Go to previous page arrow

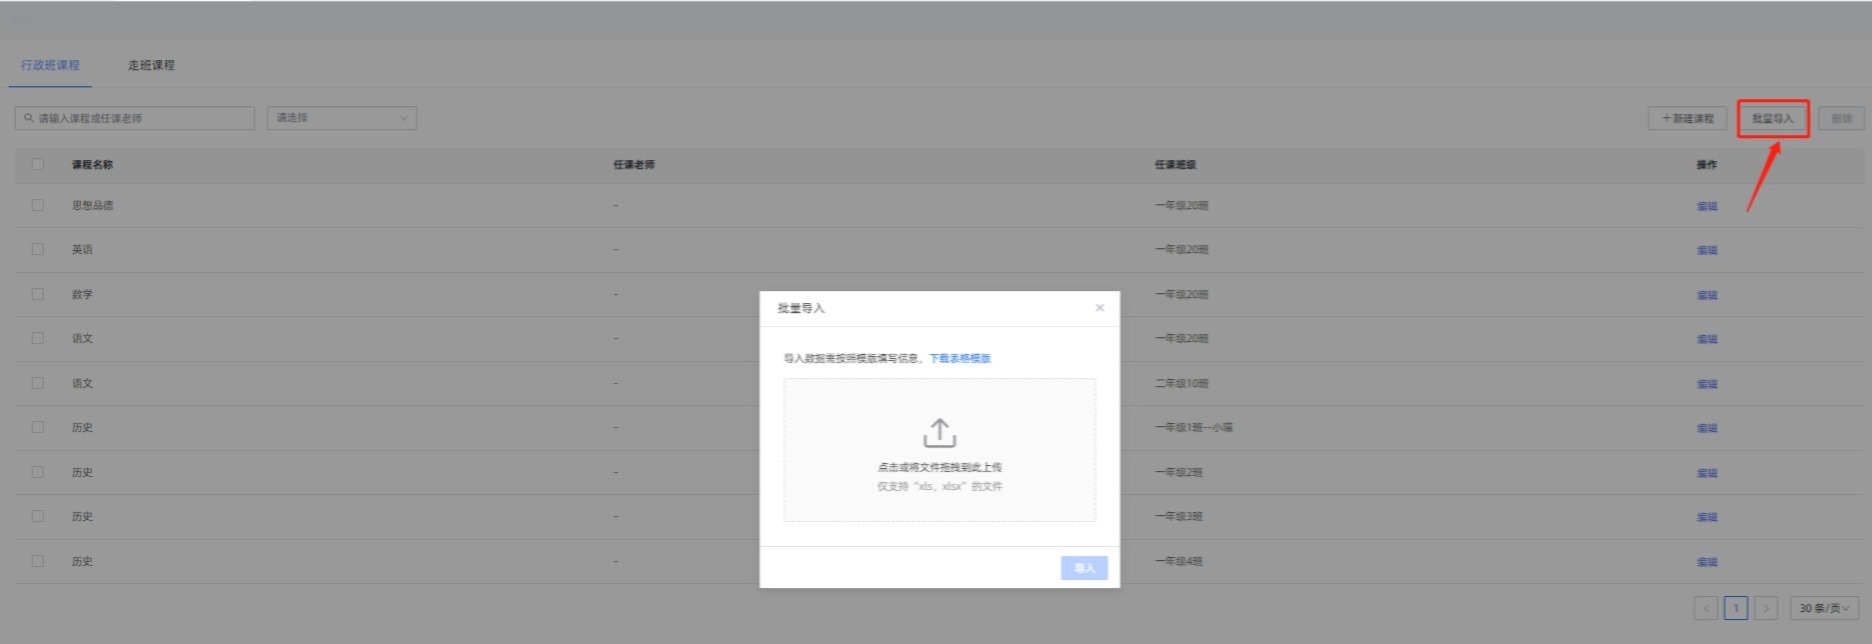point(1706,608)
